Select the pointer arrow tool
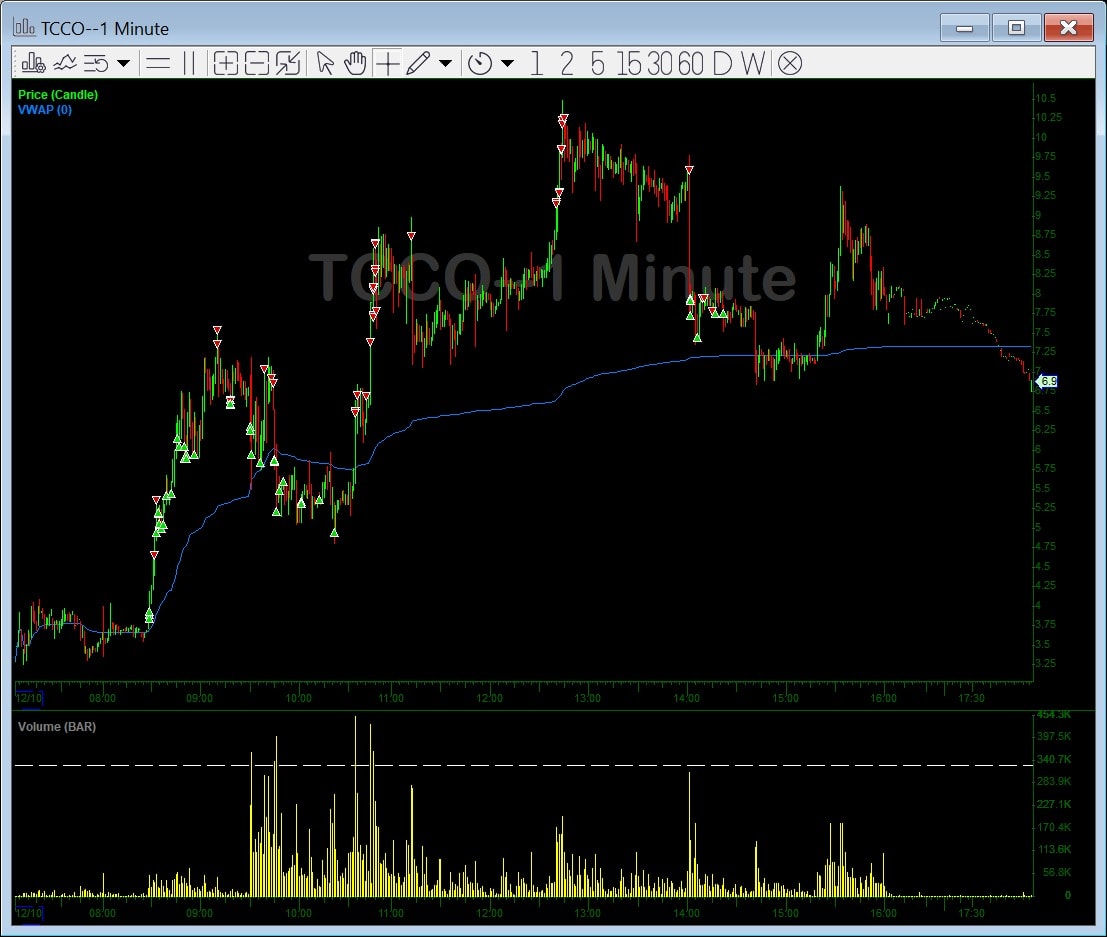The height and width of the screenshot is (937, 1107). (324, 63)
